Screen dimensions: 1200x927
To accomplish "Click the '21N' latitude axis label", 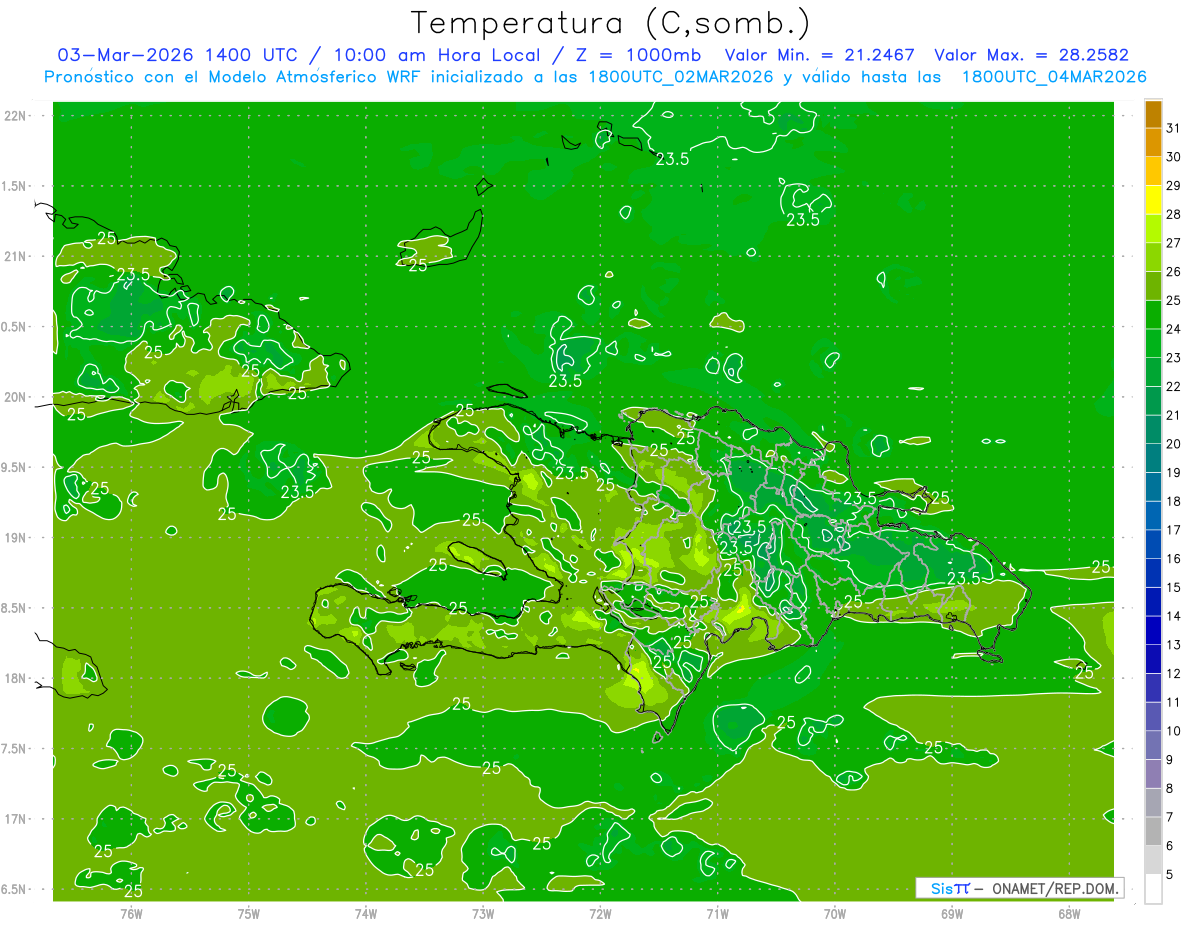I will (x=15, y=256).
